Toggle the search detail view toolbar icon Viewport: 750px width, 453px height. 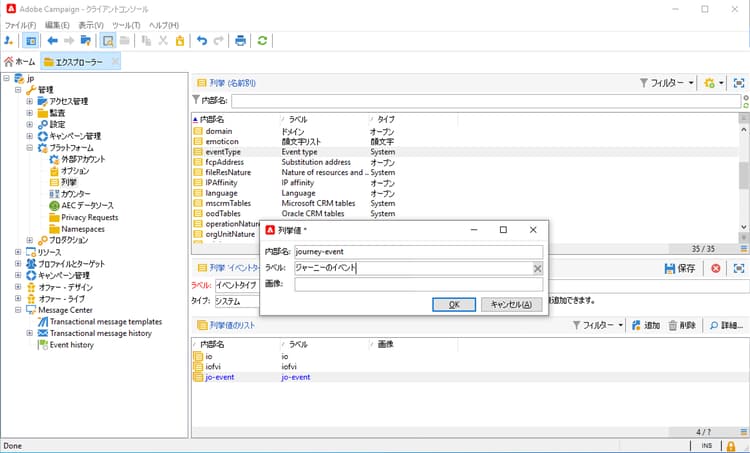tap(108, 41)
